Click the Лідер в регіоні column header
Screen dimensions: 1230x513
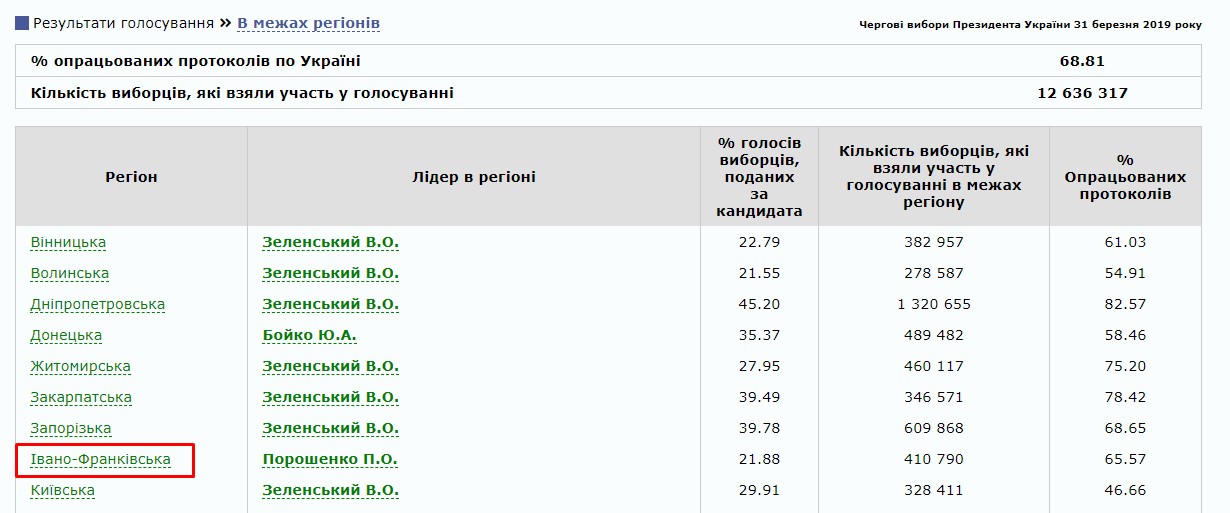coord(474,177)
